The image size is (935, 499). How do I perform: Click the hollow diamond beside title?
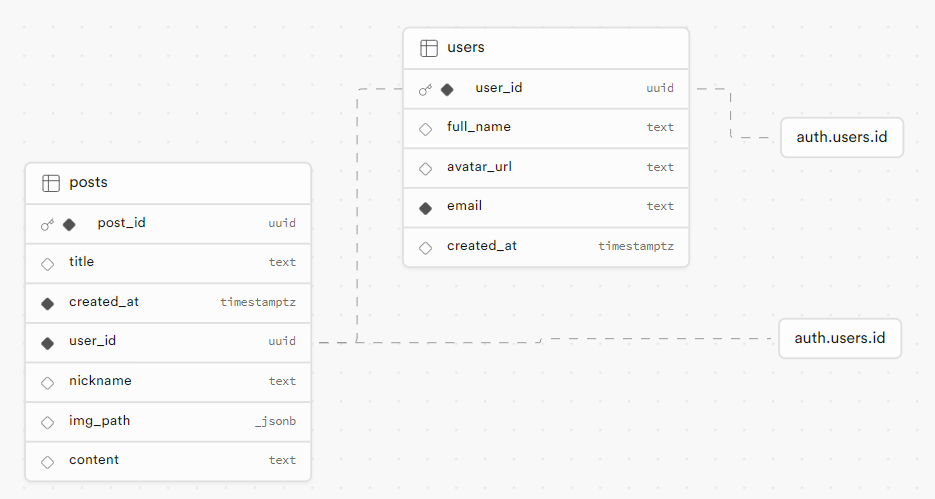47,264
